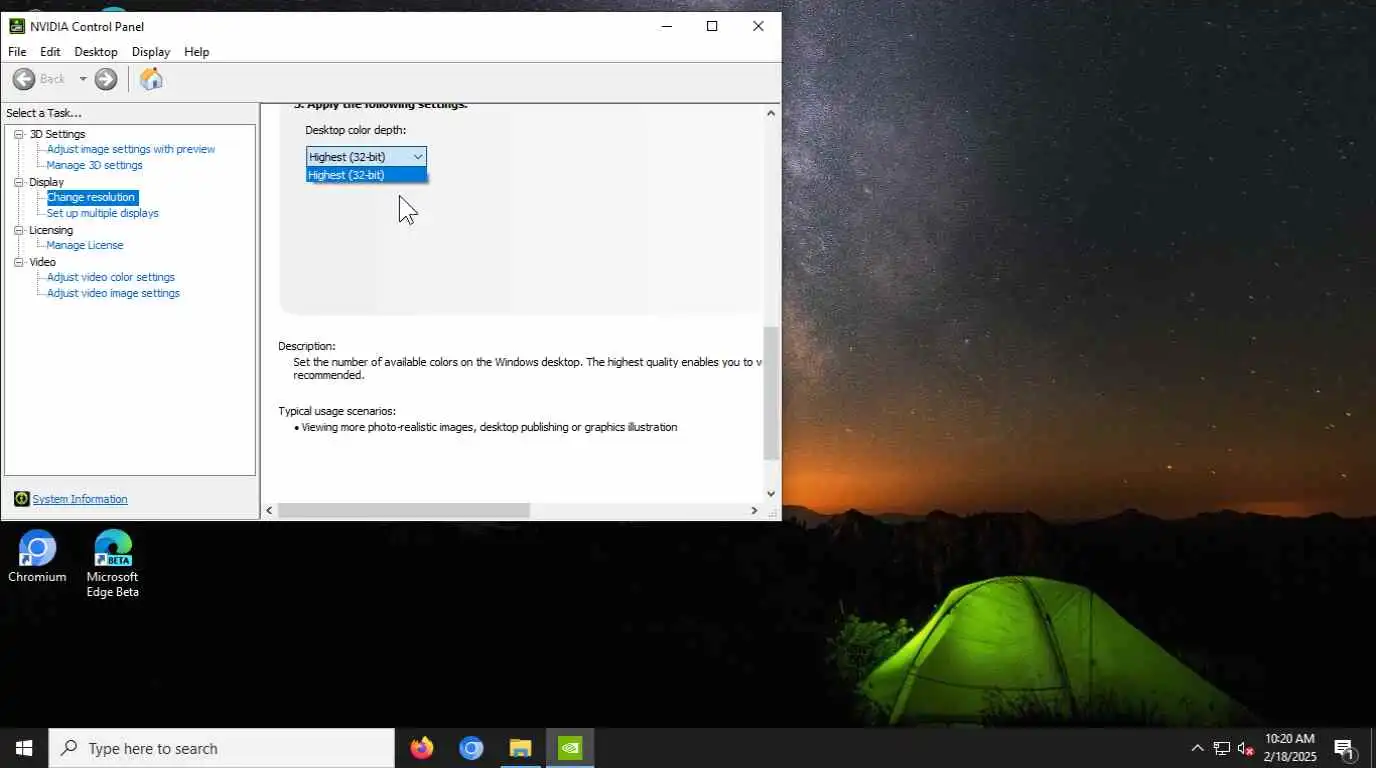Select Manage 3D settings
Screen dimensions: 1376x768
coord(95,165)
